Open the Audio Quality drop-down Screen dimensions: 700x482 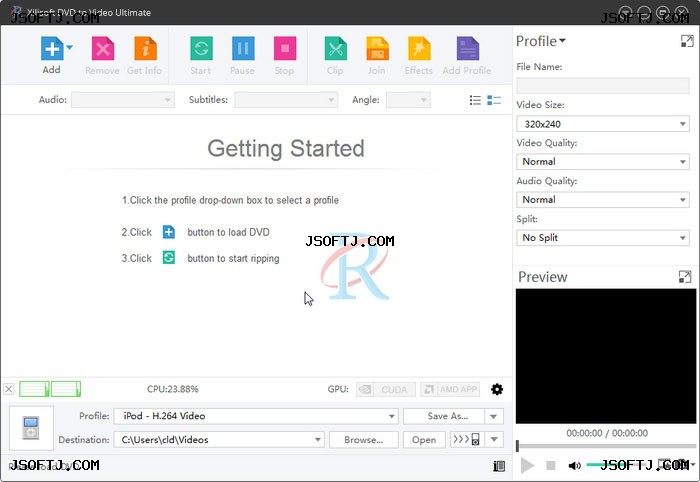603,199
